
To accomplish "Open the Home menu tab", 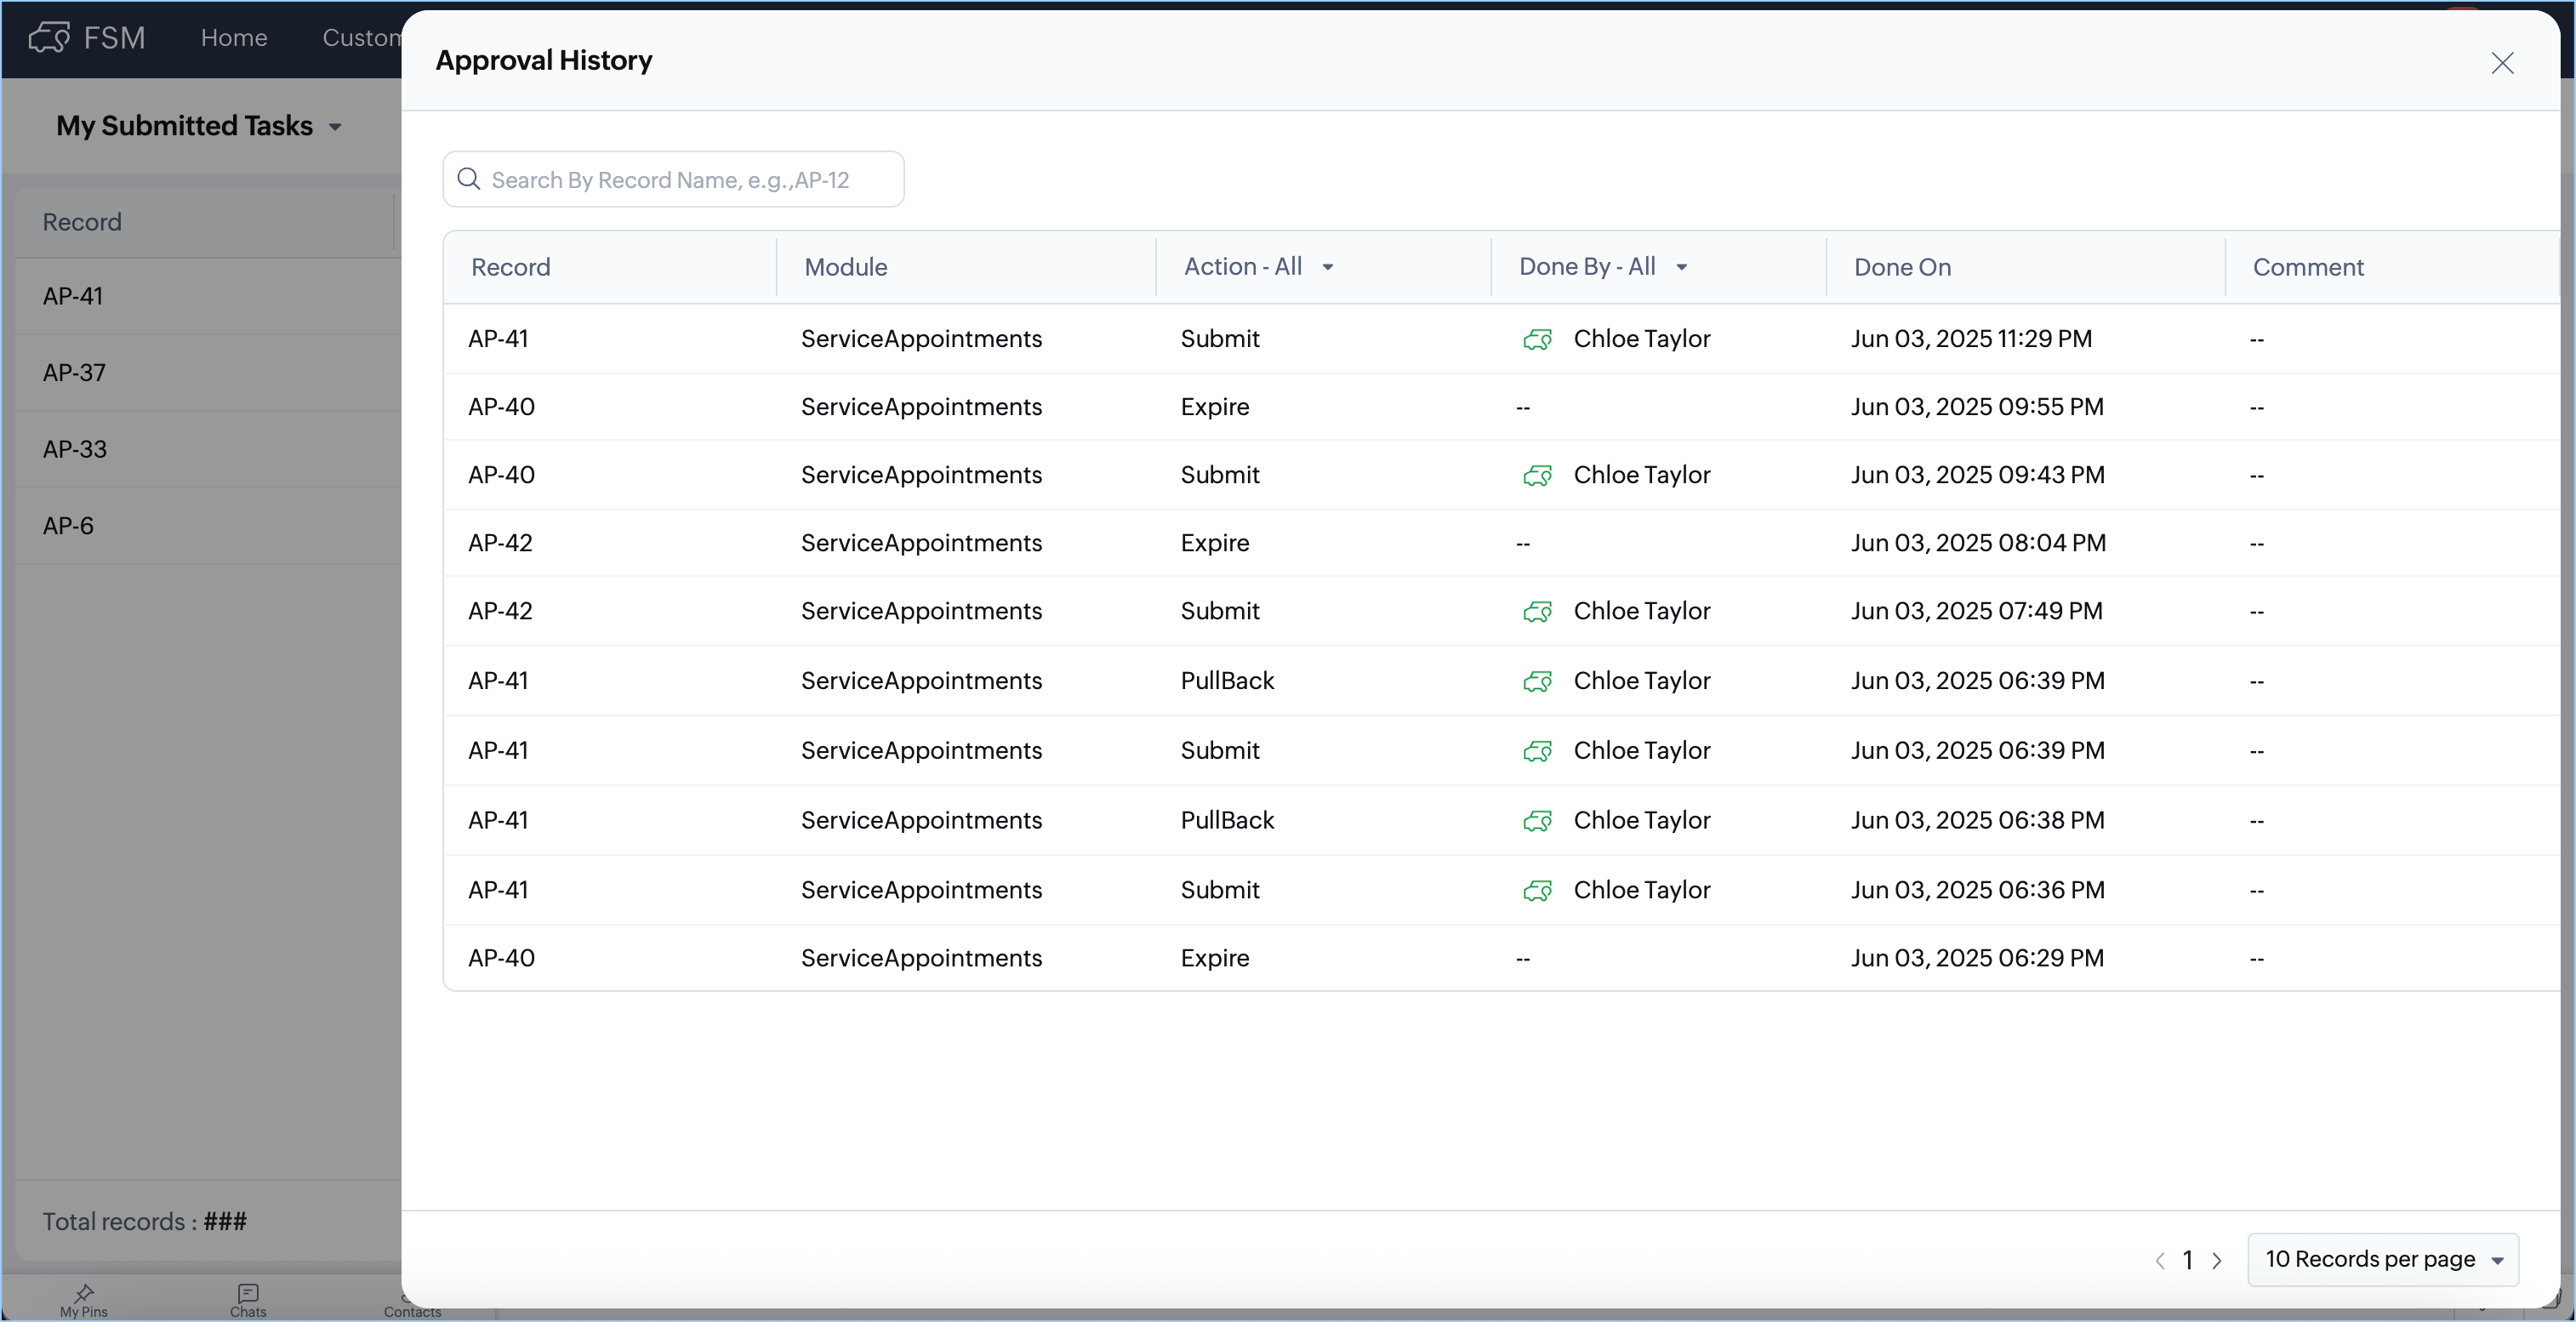I will 234,38.
